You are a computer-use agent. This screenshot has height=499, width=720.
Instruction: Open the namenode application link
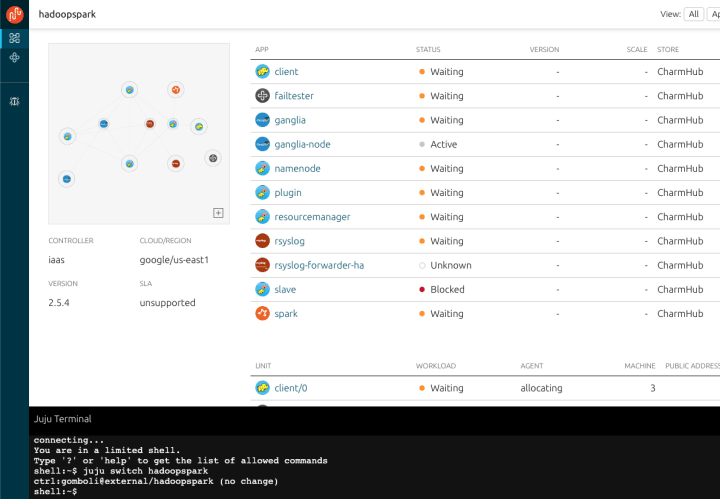click(297, 168)
